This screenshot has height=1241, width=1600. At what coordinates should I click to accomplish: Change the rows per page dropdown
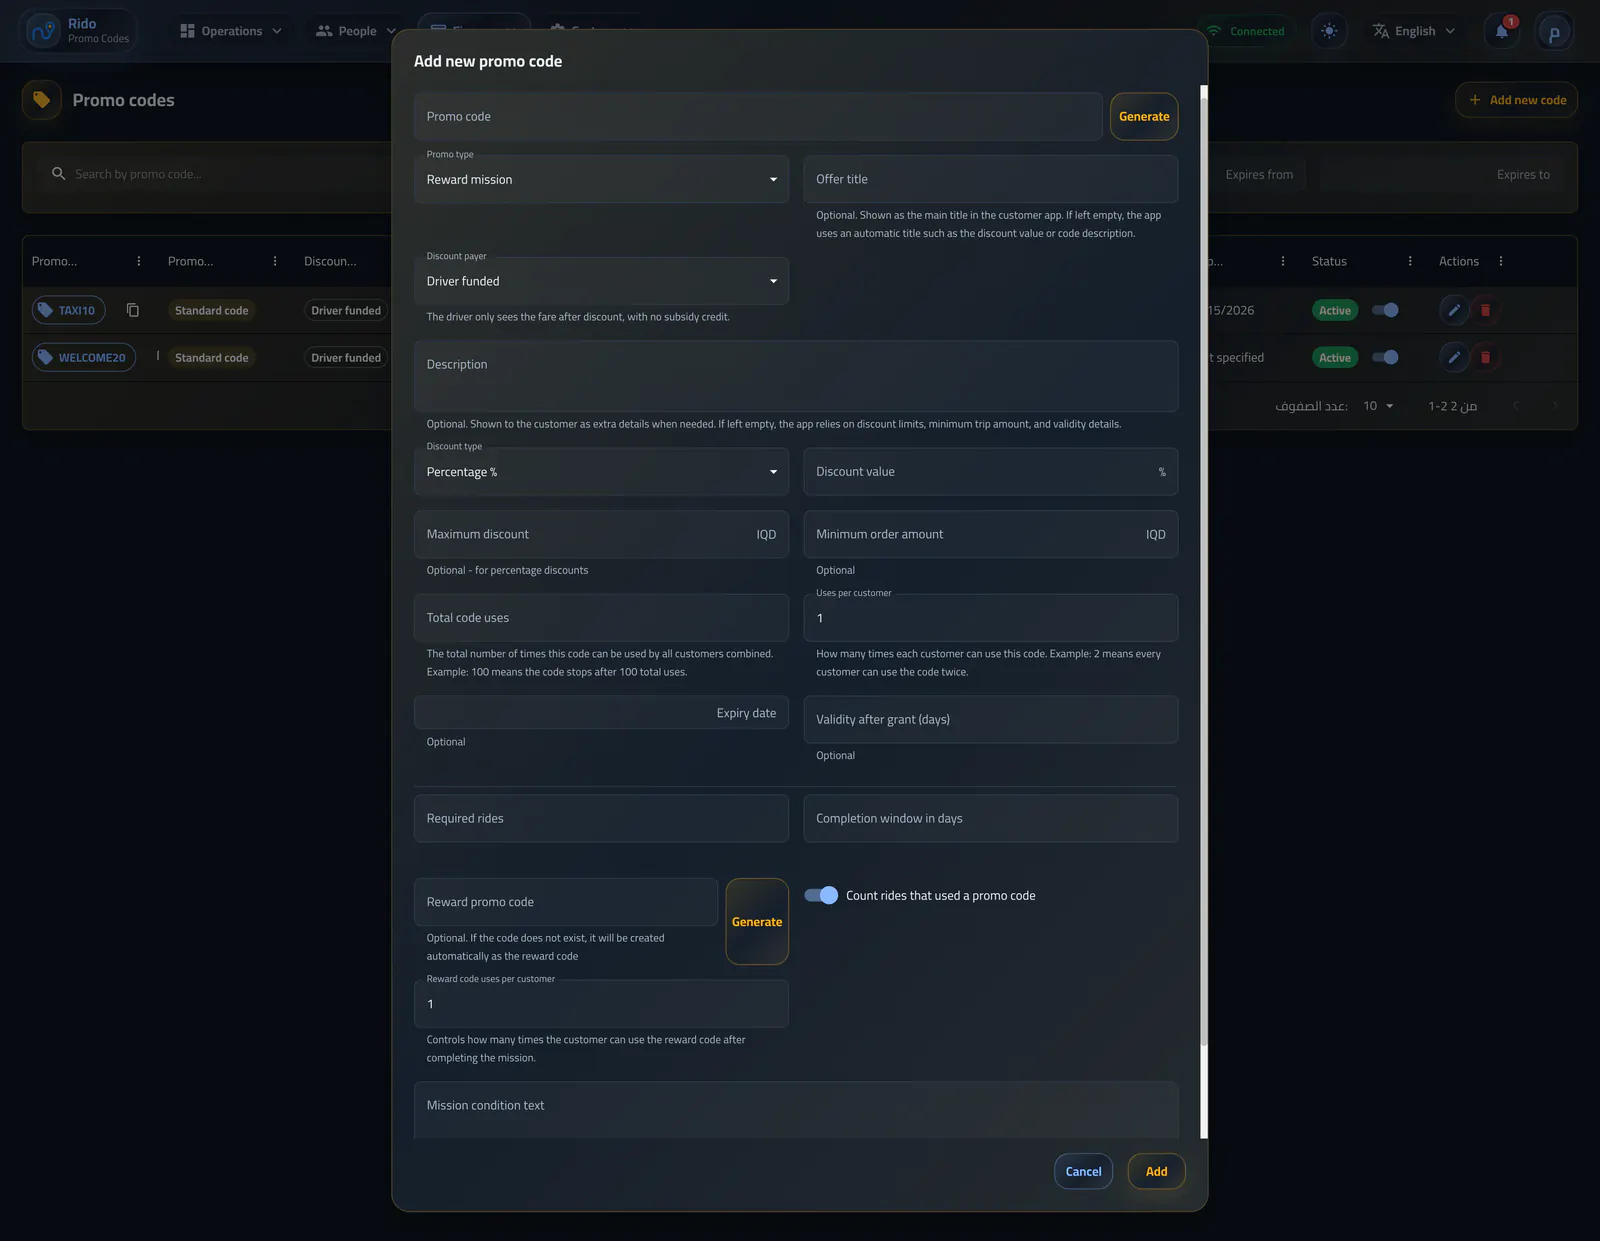(x=1378, y=406)
